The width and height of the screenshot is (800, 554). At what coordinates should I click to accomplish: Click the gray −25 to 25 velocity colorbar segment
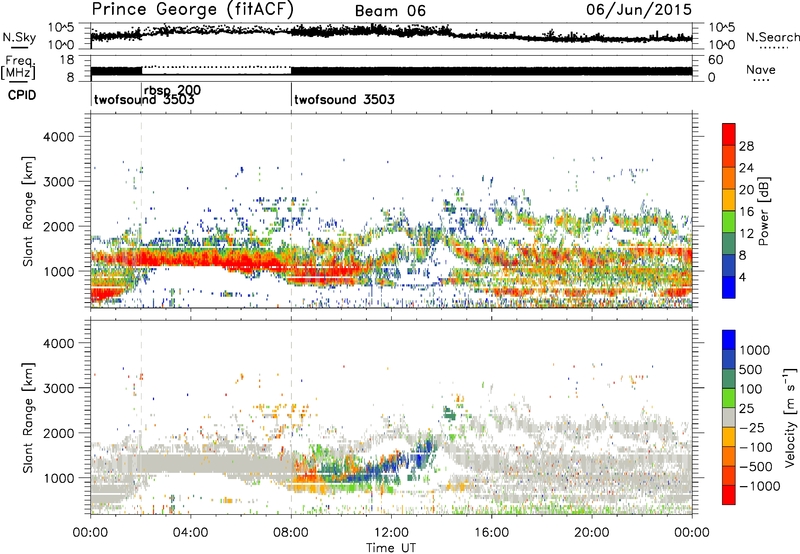[x=729, y=418]
